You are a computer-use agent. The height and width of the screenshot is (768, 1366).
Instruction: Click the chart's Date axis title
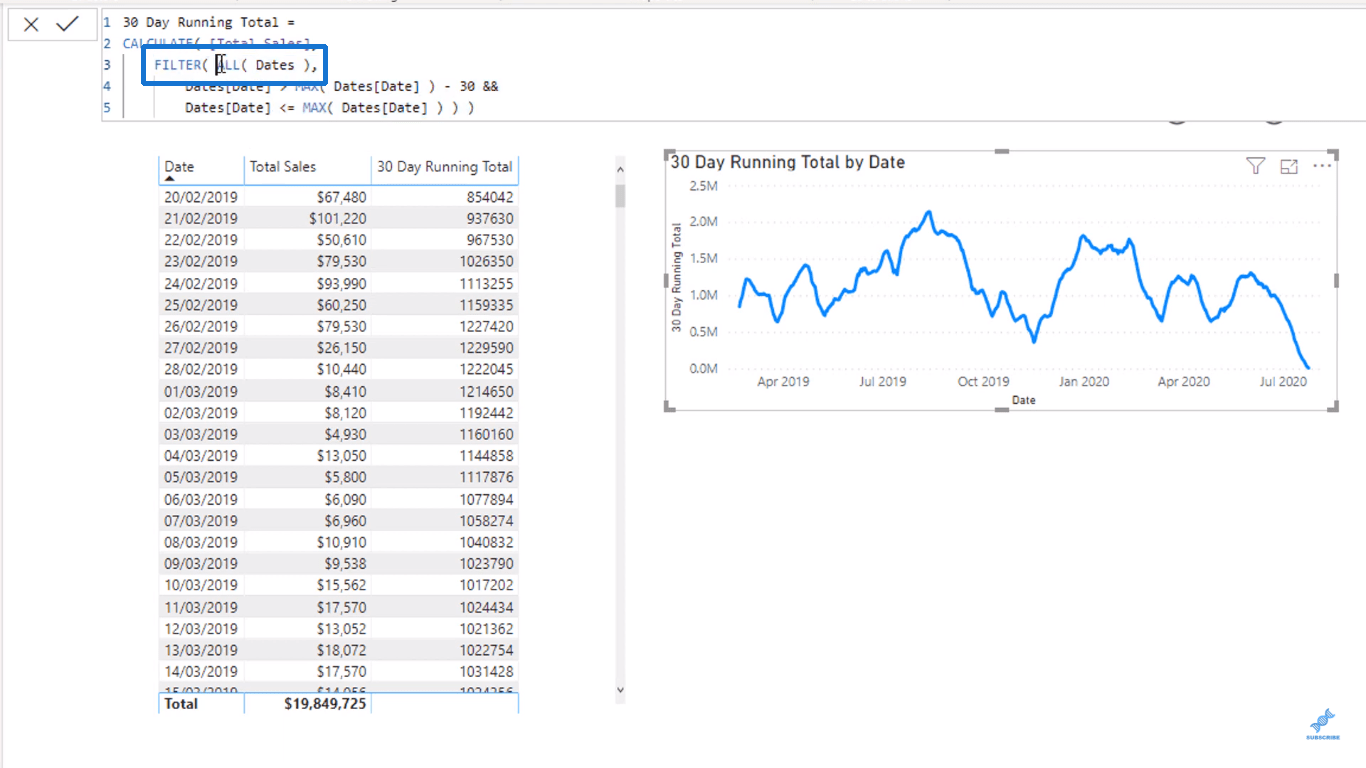point(1023,400)
